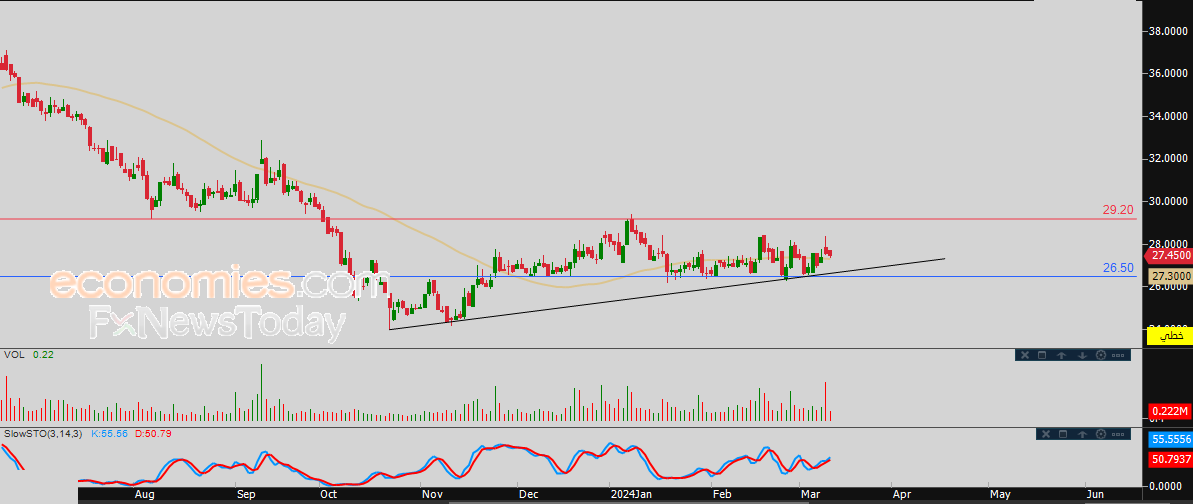Click the VOL indicator label
Image resolution: width=1193 pixels, height=504 pixels.
pyautogui.click(x=13, y=355)
